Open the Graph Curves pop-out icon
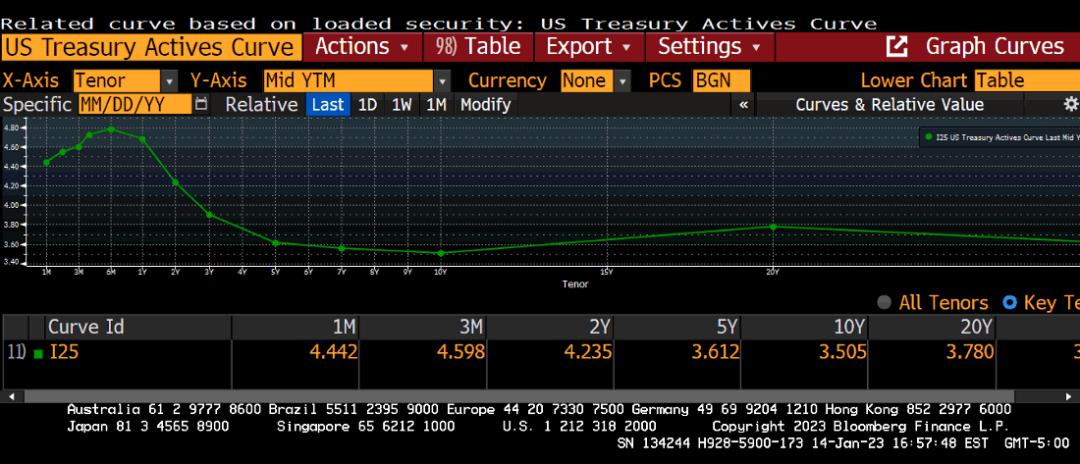The image size is (1080, 464). click(x=897, y=46)
